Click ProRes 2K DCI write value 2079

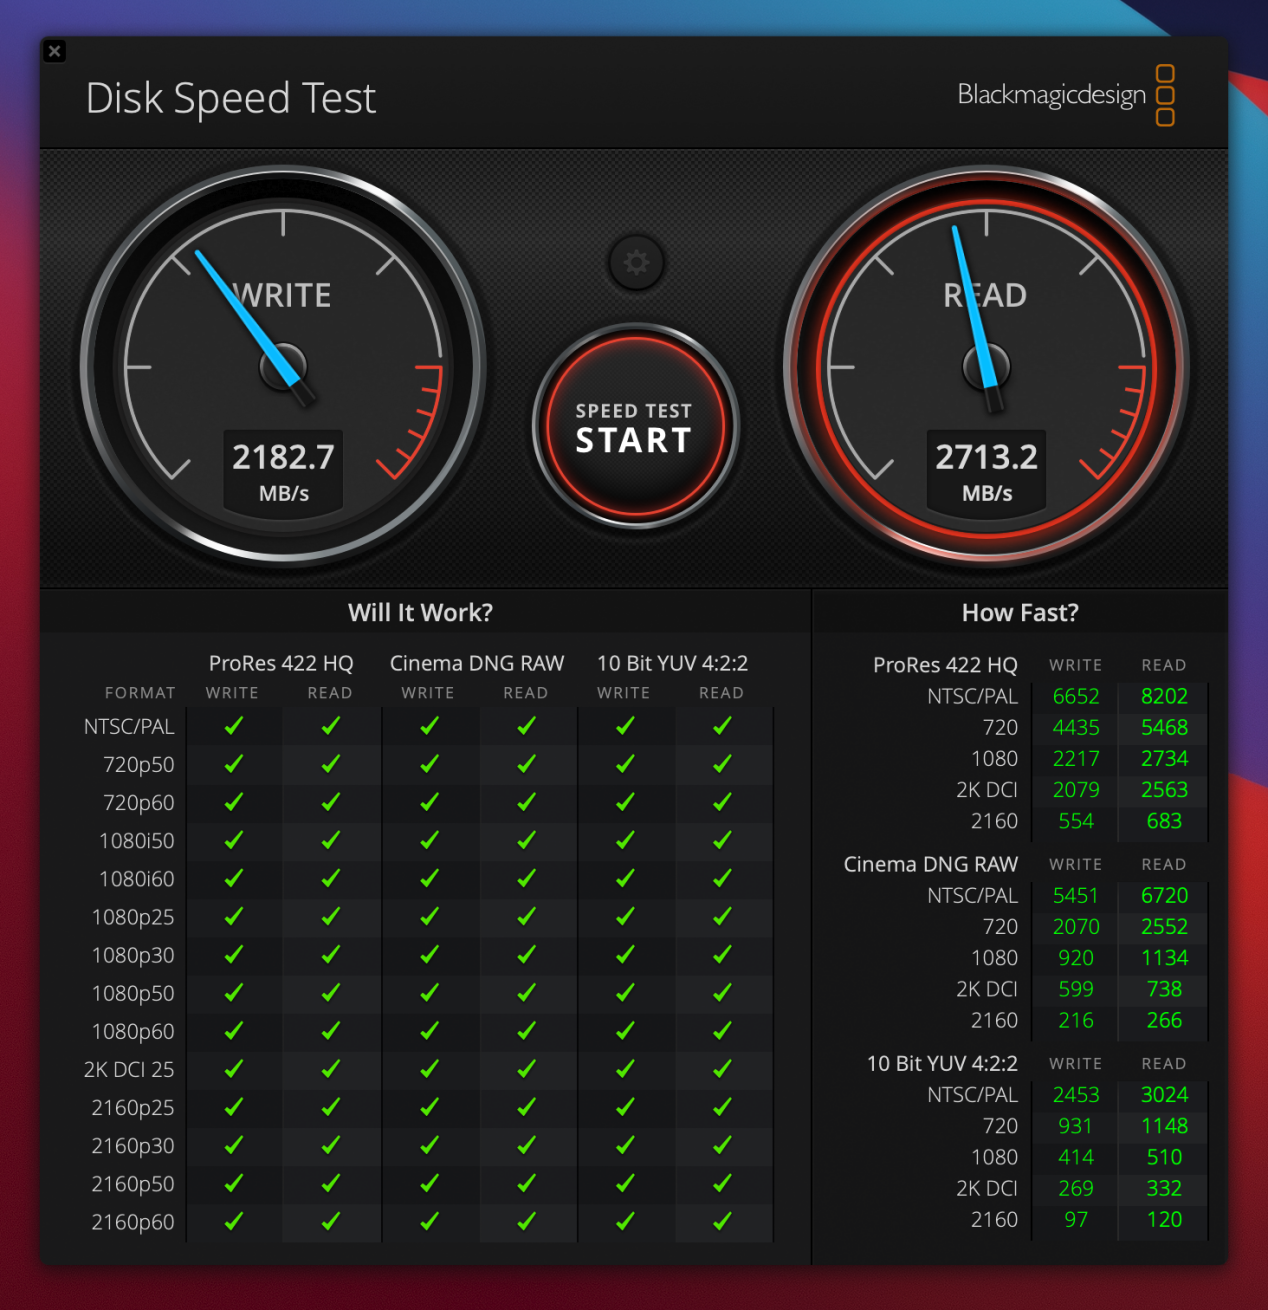click(x=1076, y=790)
